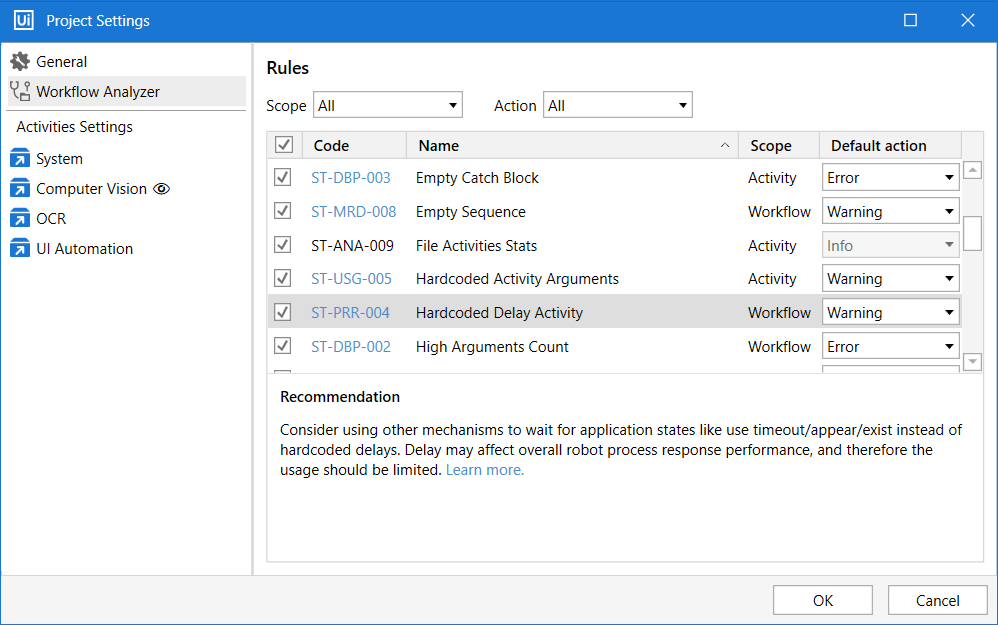Open the Scope filter dropdown
The height and width of the screenshot is (625, 998).
388,105
